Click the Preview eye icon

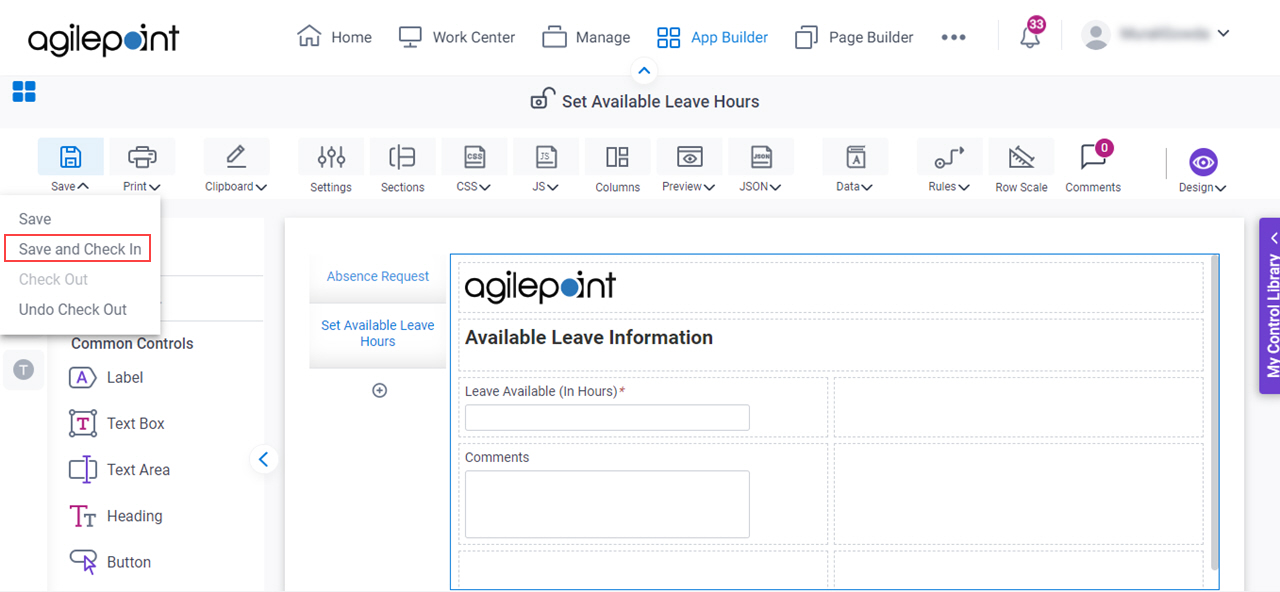tap(689, 157)
